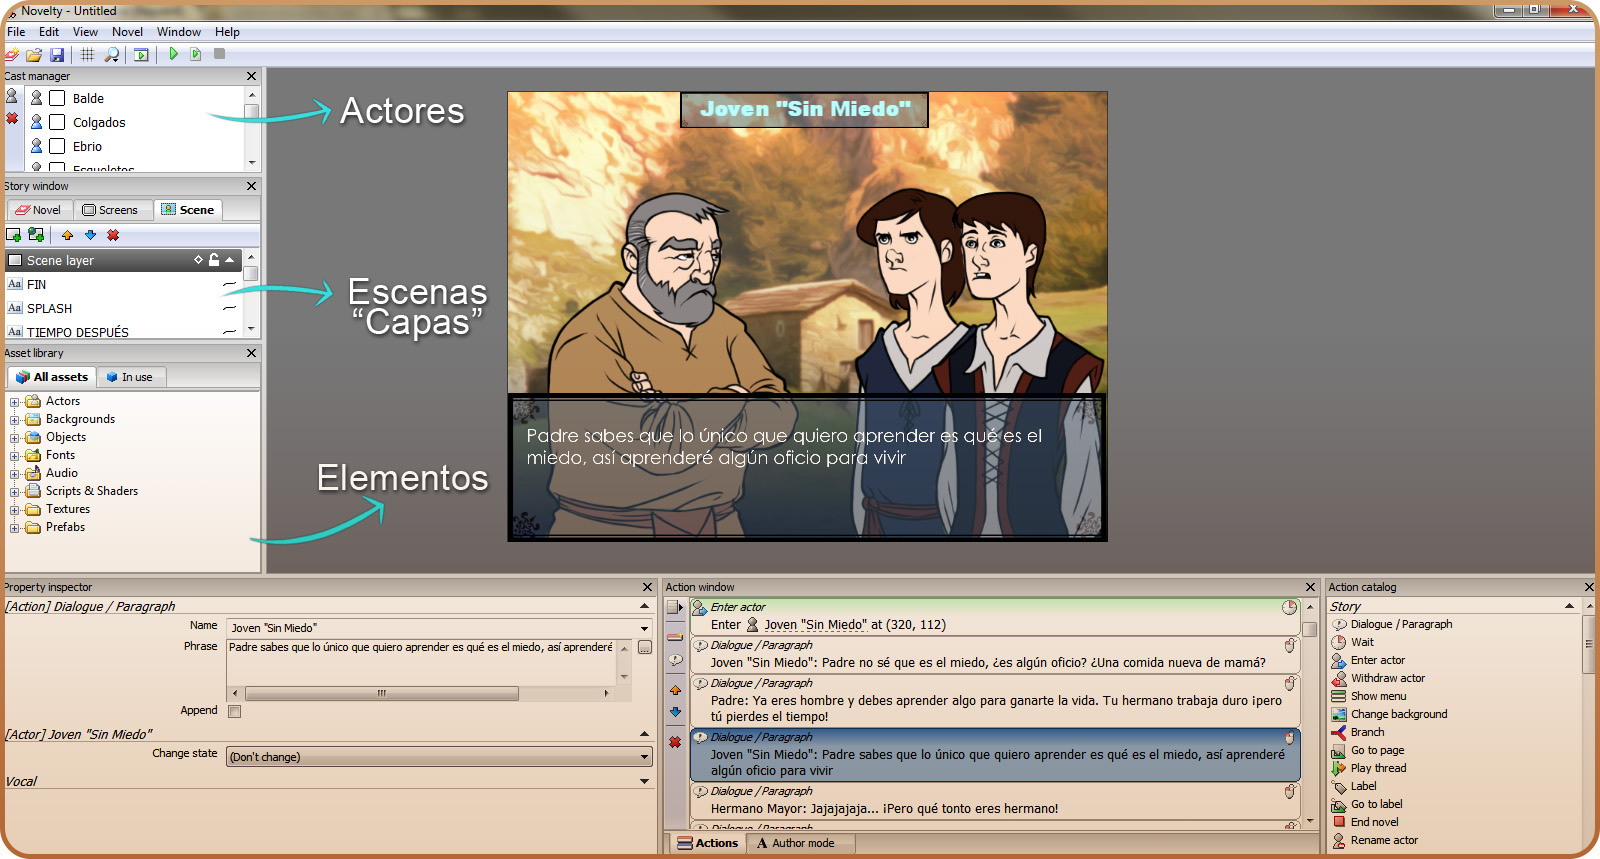The height and width of the screenshot is (859, 1600).
Task: Move layer down with the blue arrow in Story window
Action: (x=90, y=235)
